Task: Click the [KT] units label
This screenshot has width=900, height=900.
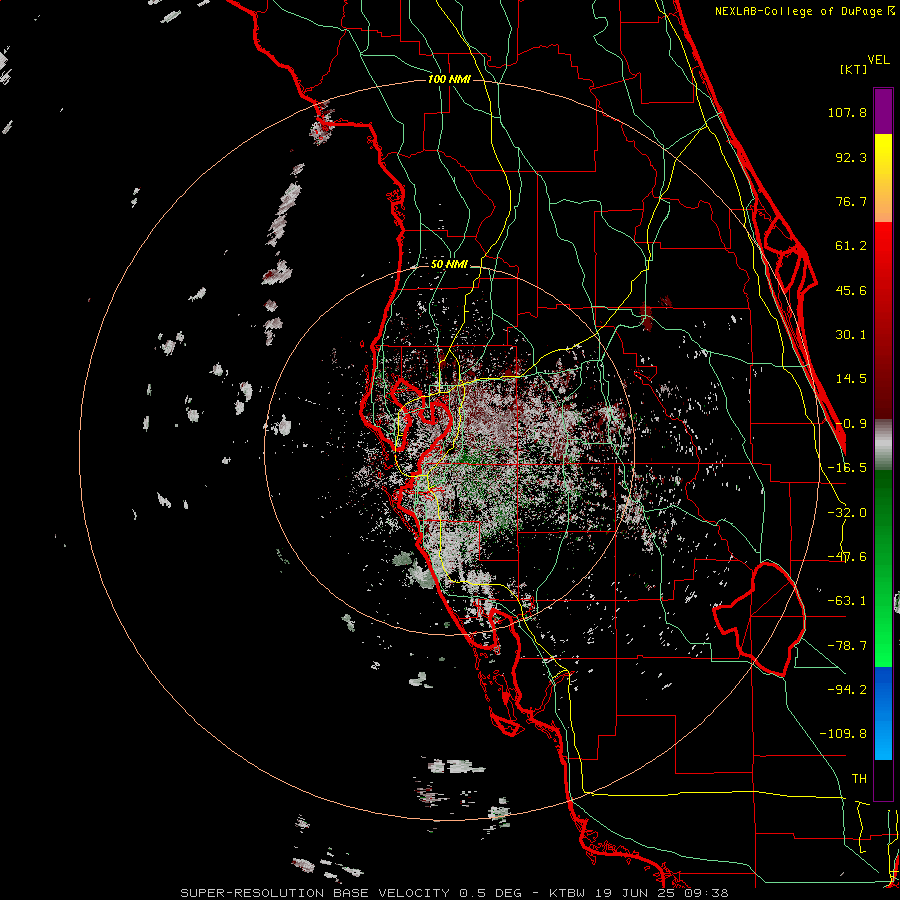Action: (854, 69)
